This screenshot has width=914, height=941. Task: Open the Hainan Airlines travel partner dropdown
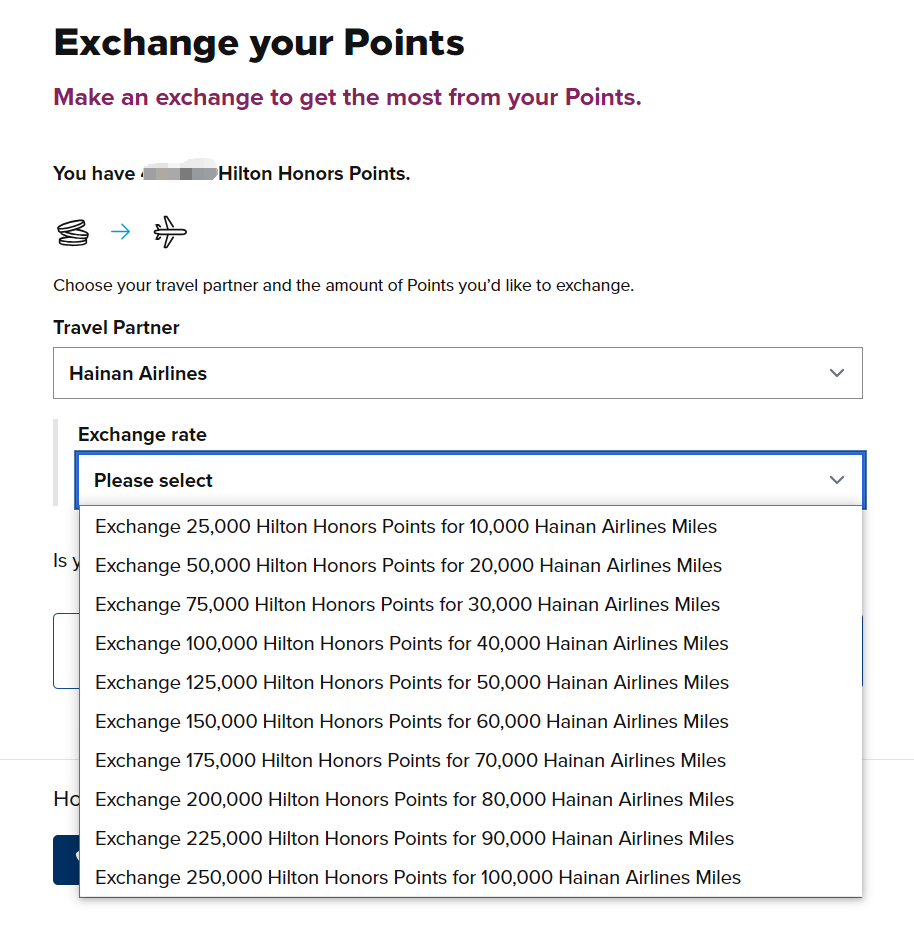pyautogui.click(x=457, y=373)
